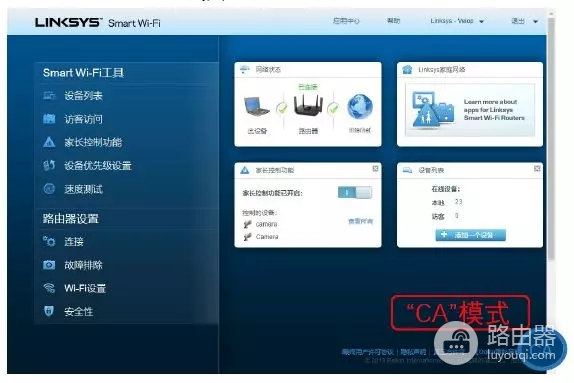Open the 连接 gears icon
This screenshot has width=574, height=383.
[x=49, y=241]
